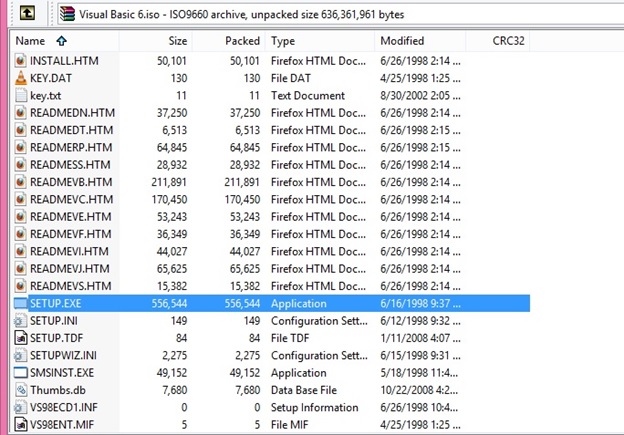The height and width of the screenshot is (435, 624).
Task: Select the KEY.DAT file name
Action: pos(51,78)
